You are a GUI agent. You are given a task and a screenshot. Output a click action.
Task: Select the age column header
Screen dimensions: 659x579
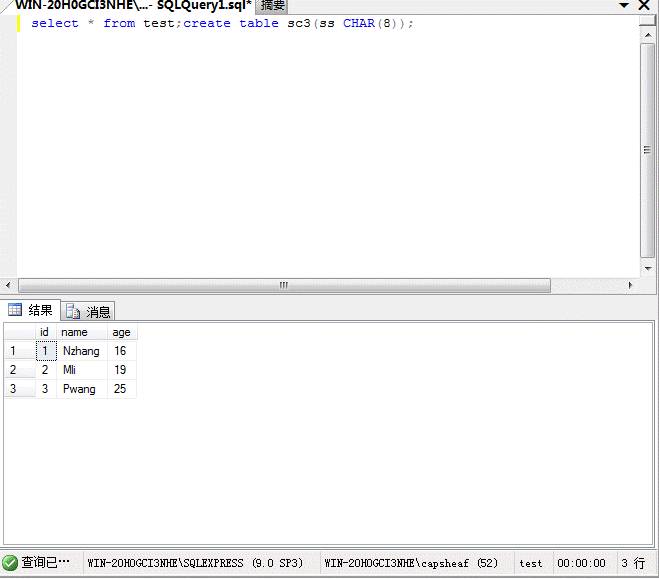click(121, 332)
